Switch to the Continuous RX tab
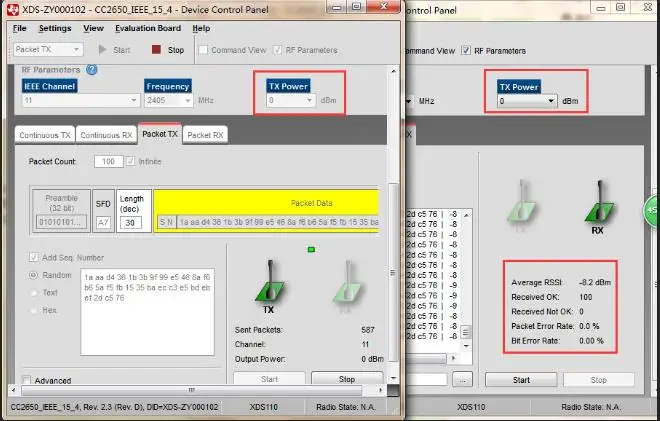 pyautogui.click(x=106, y=135)
